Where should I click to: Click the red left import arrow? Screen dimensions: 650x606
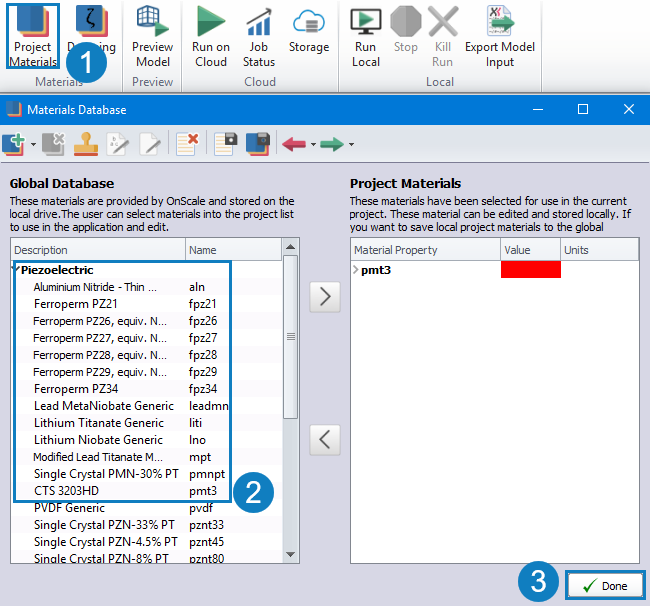294,144
